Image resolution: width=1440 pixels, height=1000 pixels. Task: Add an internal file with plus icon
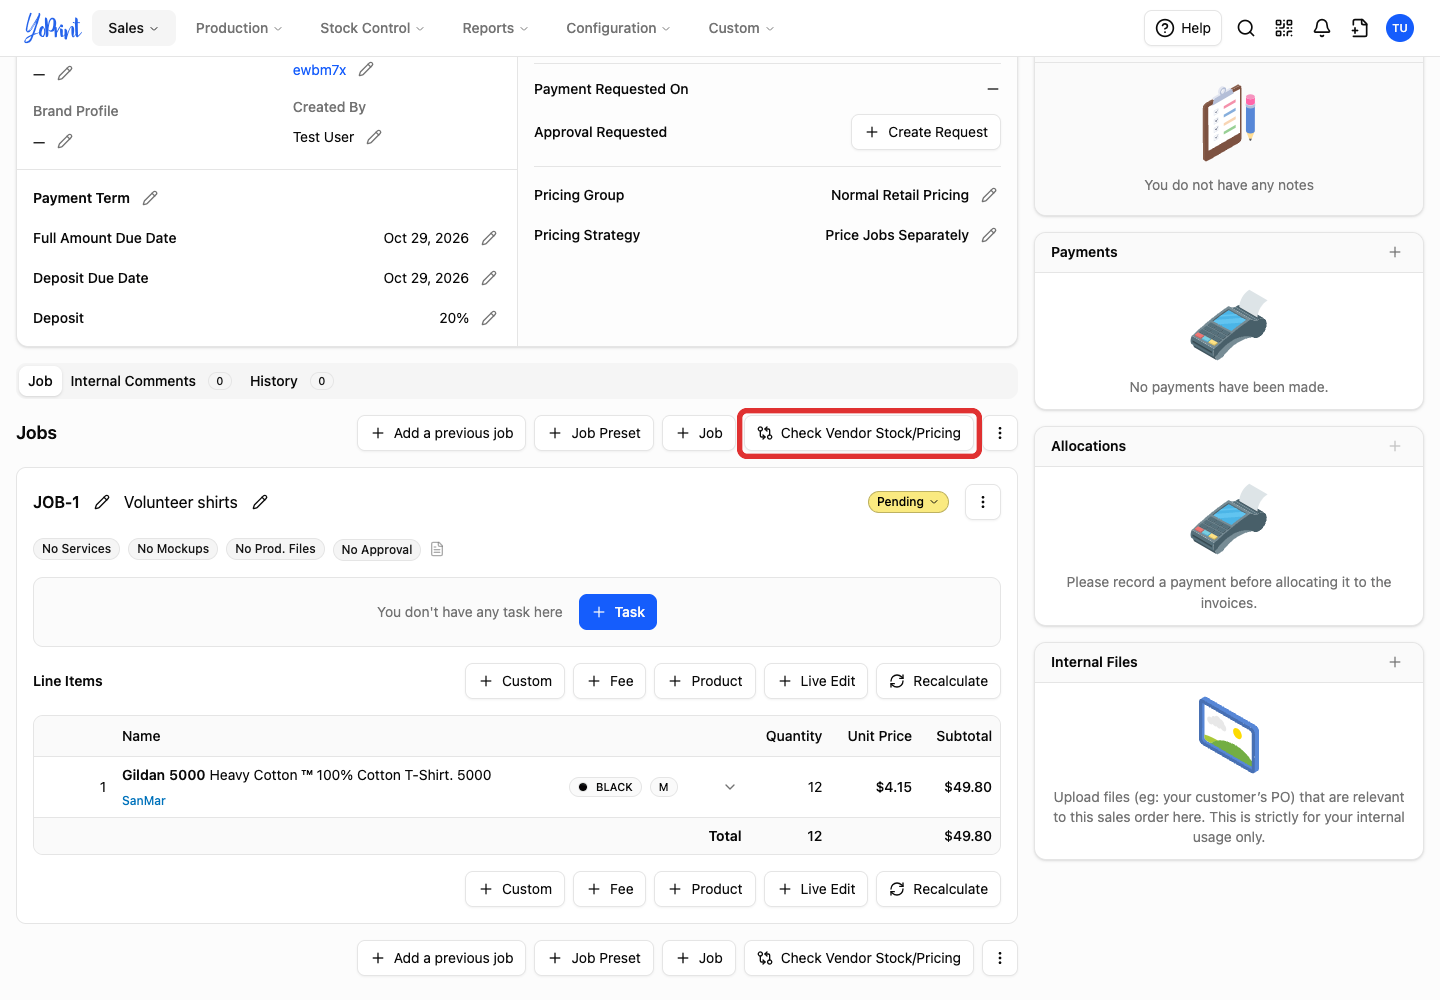tap(1395, 662)
